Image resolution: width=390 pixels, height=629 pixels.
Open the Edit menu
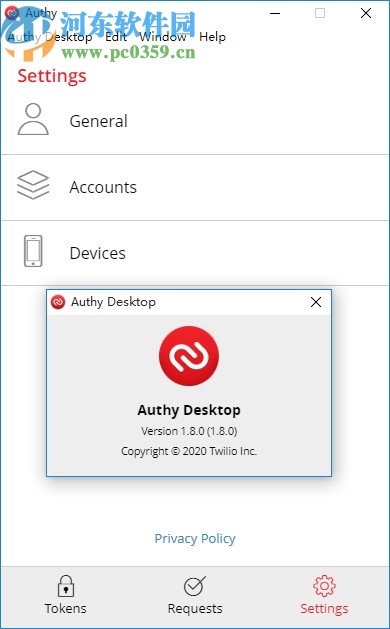116,37
